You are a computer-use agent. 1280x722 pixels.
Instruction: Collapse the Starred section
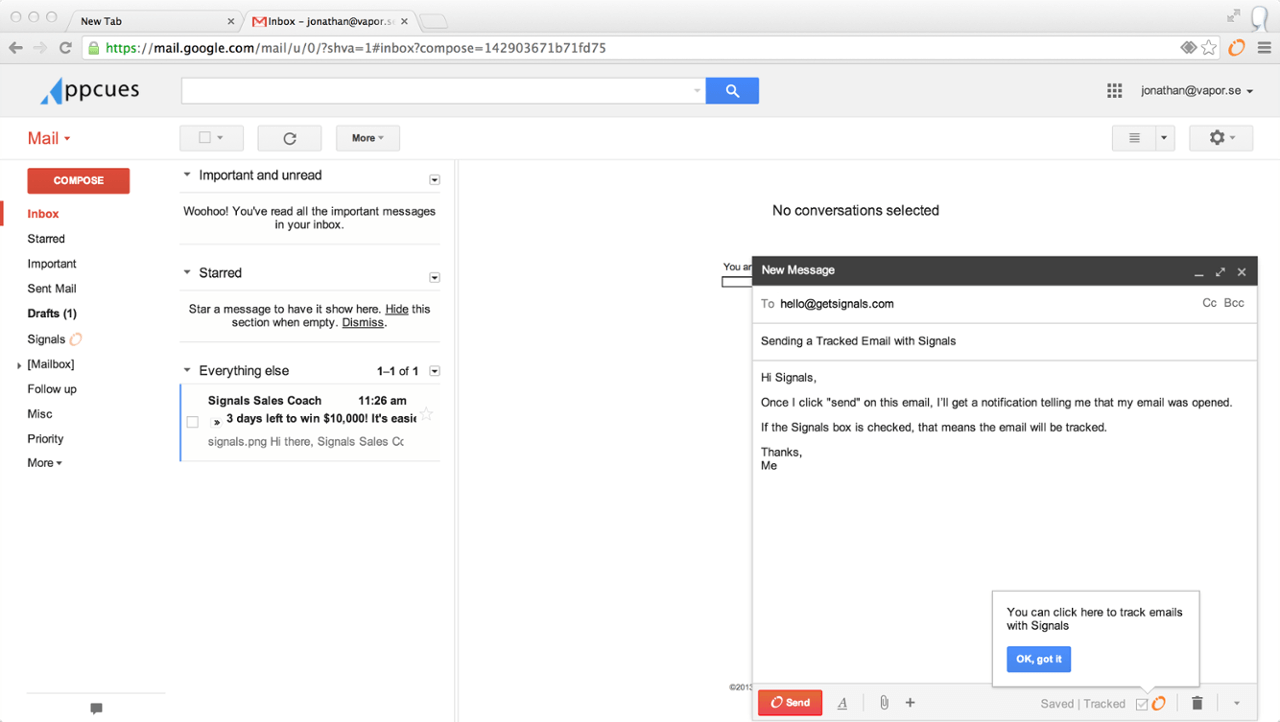click(x=187, y=272)
